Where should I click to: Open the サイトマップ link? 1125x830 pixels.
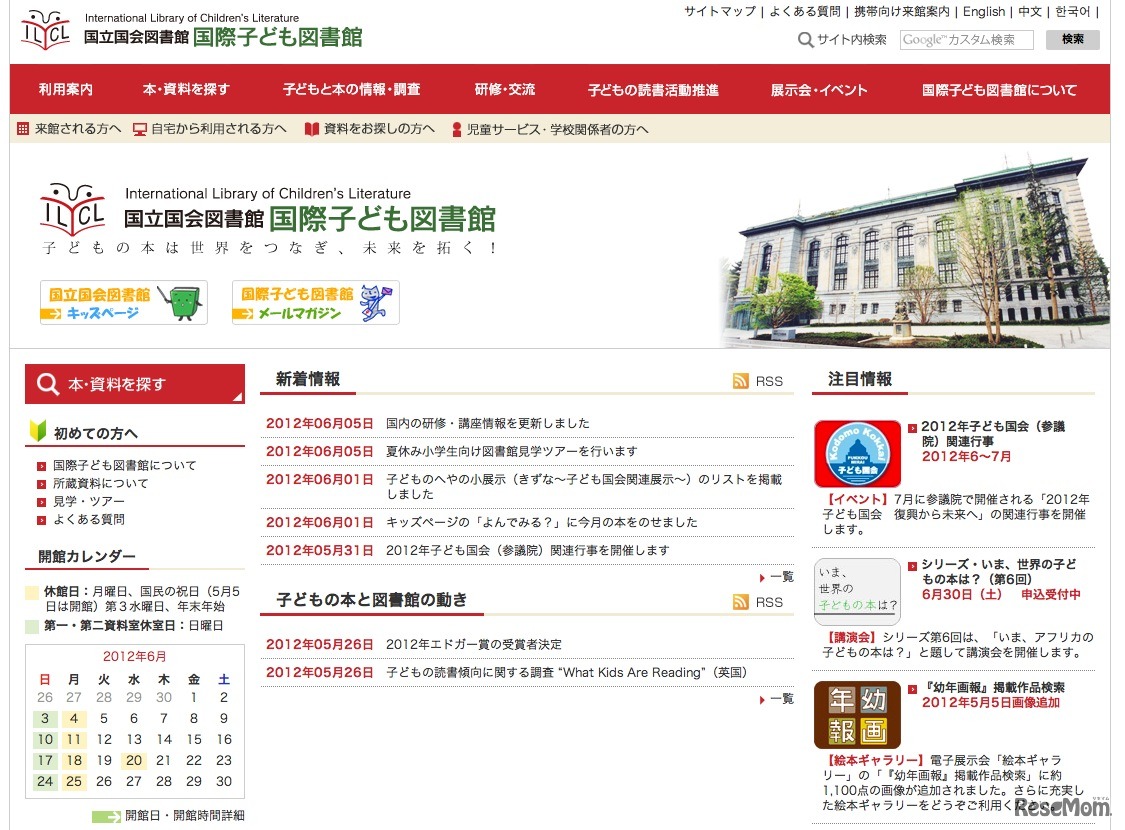(720, 11)
